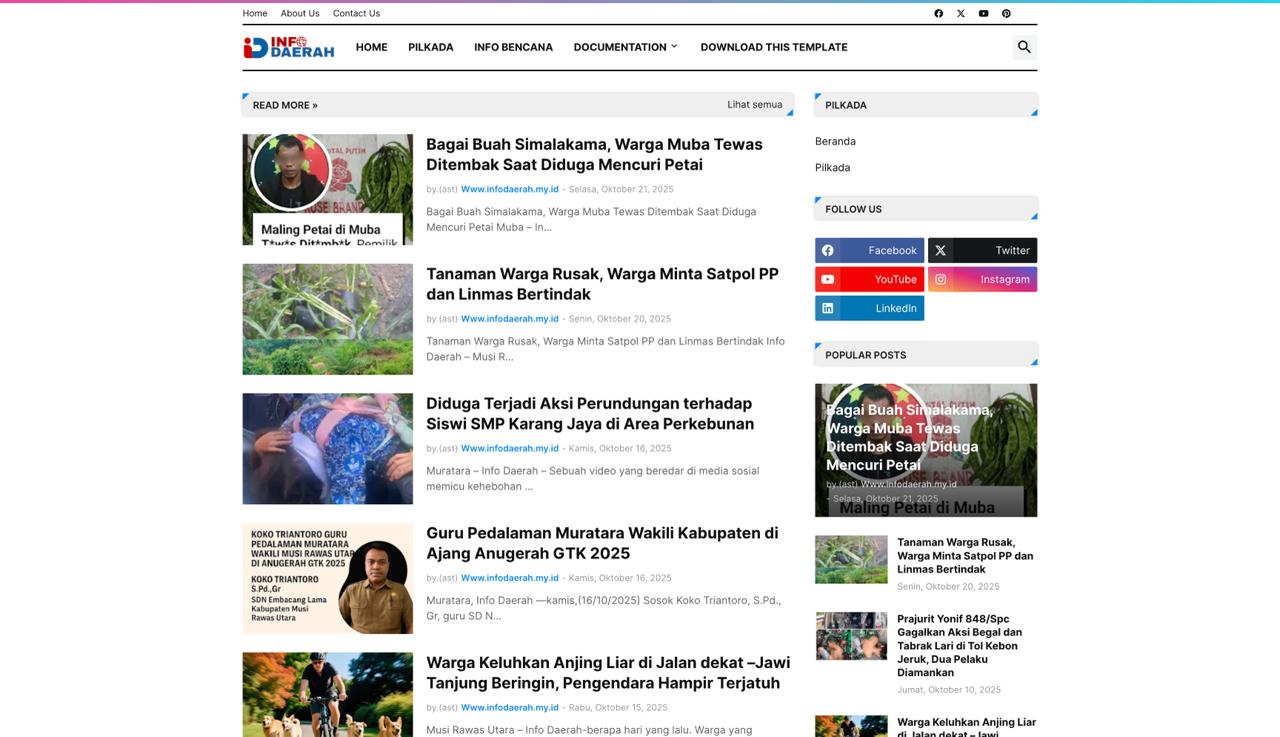Select PILKADA in the navigation bar
1280x737 pixels.
click(x=430, y=46)
